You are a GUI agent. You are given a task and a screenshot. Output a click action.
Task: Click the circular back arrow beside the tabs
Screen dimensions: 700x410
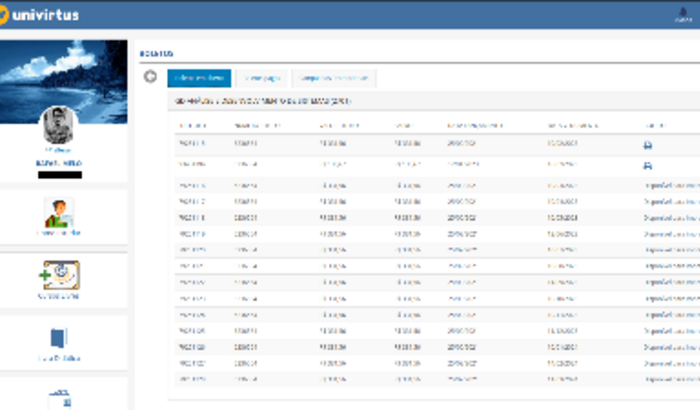151,77
